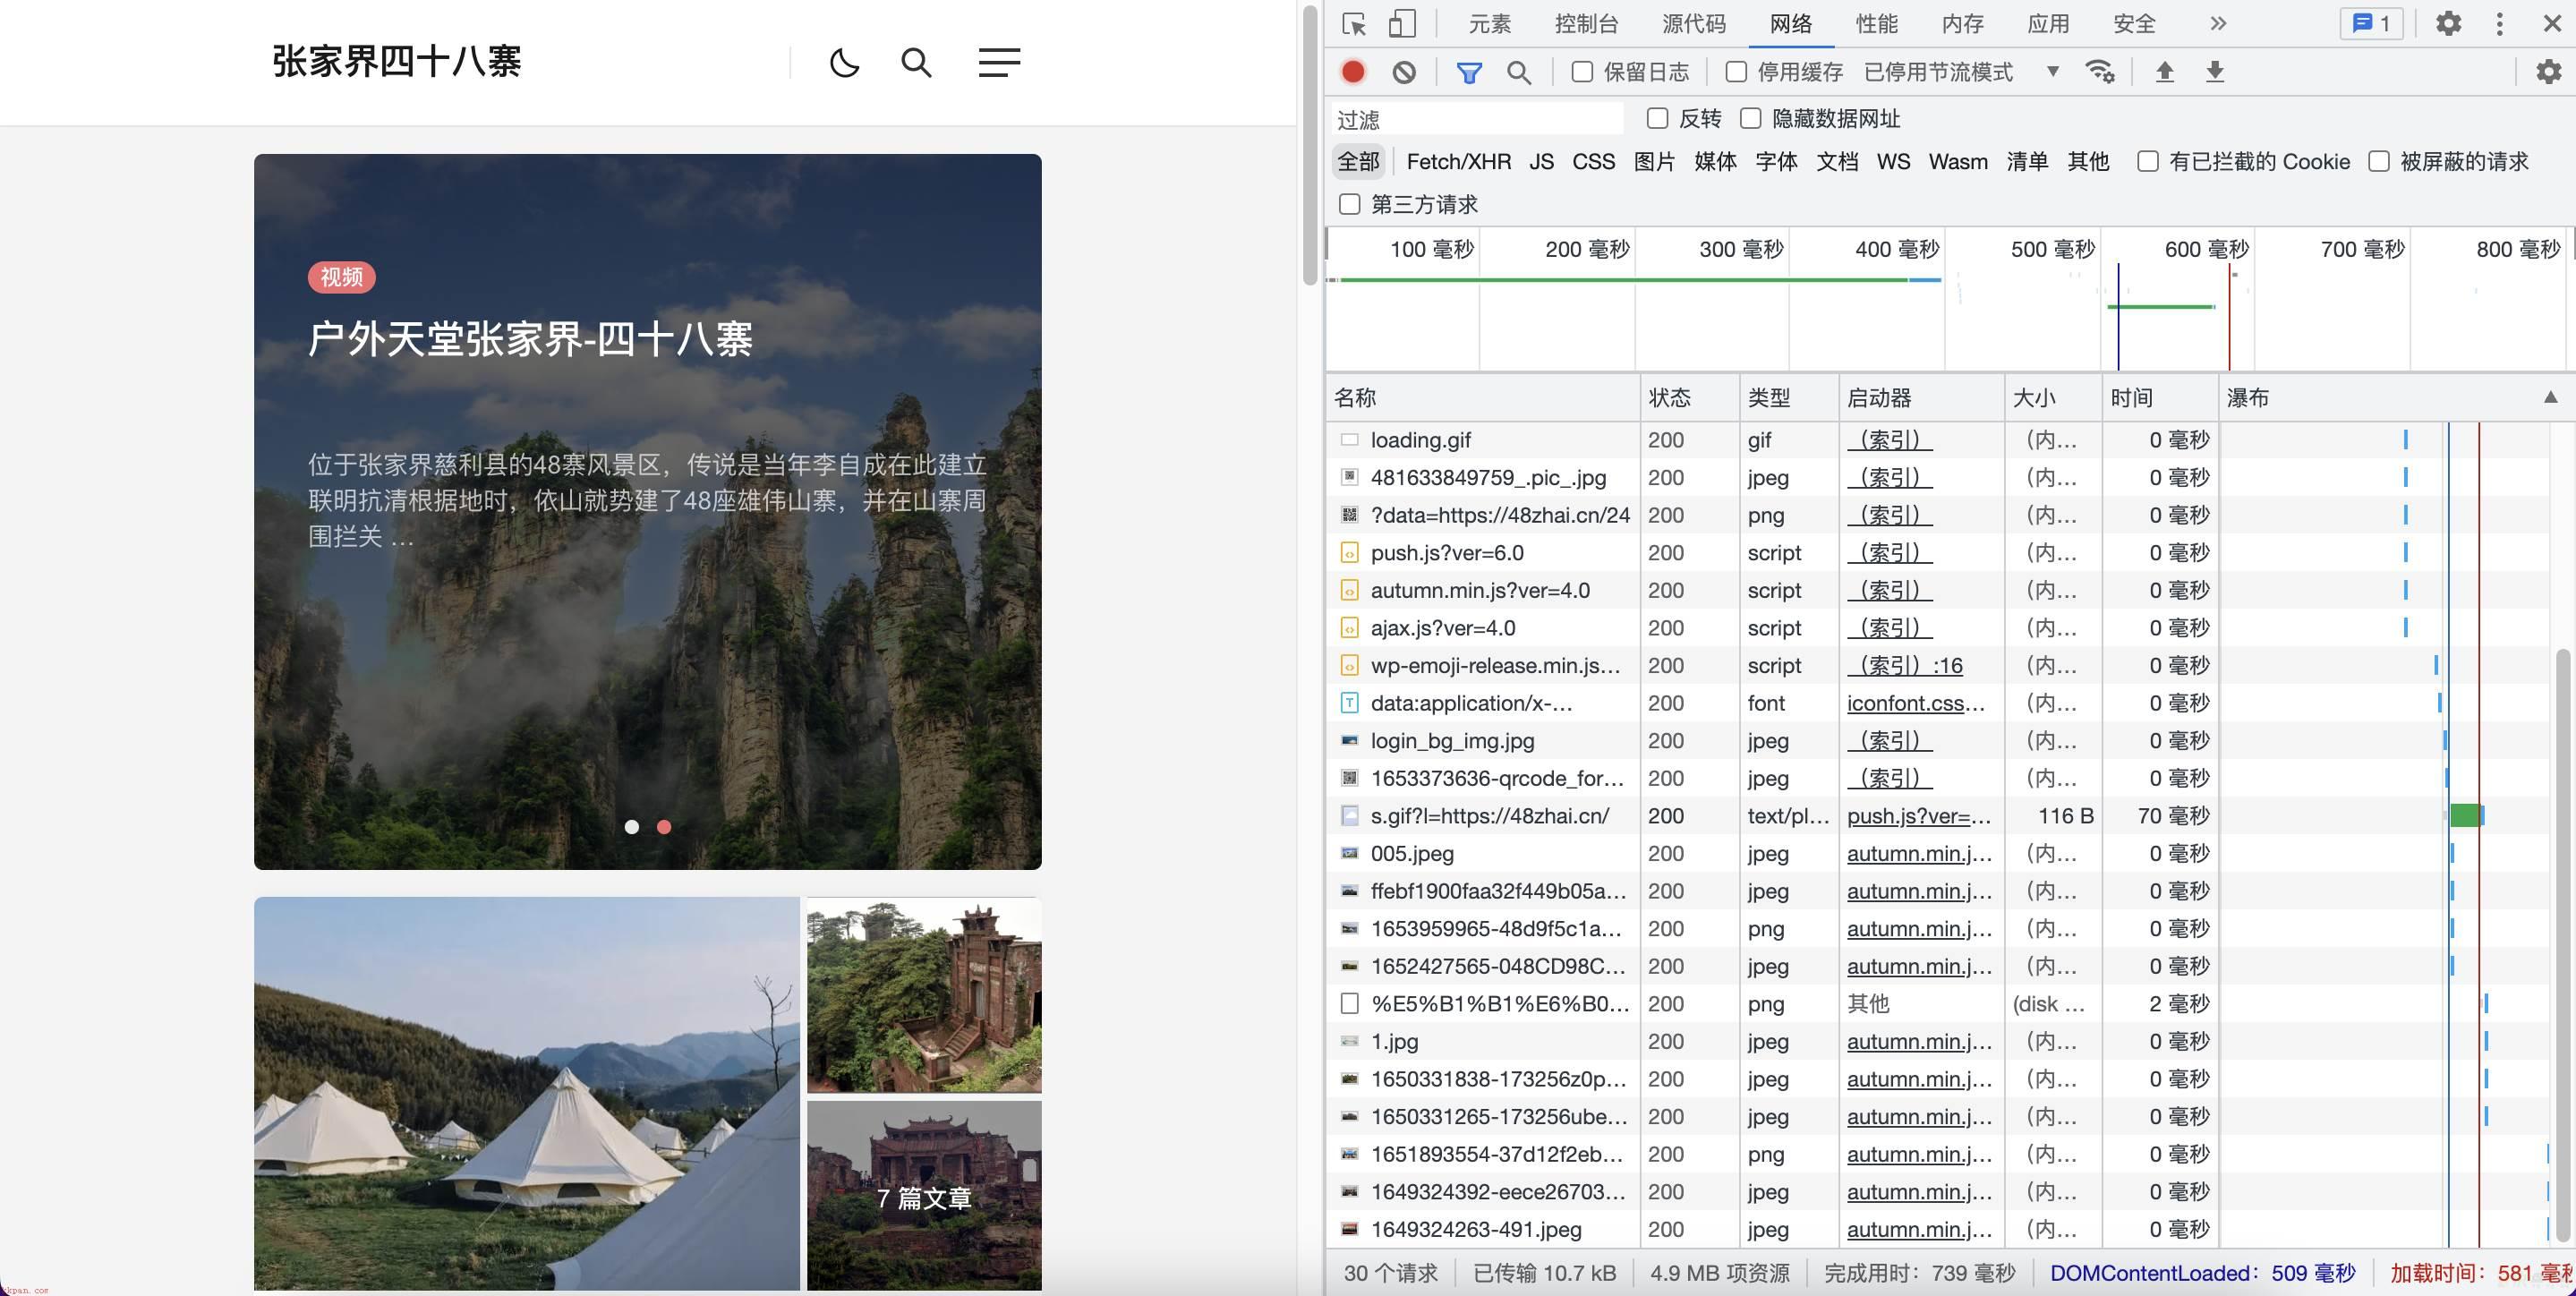Switch to Memory (内存) tab
Image resolution: width=2576 pixels, height=1296 pixels.
1962,23
